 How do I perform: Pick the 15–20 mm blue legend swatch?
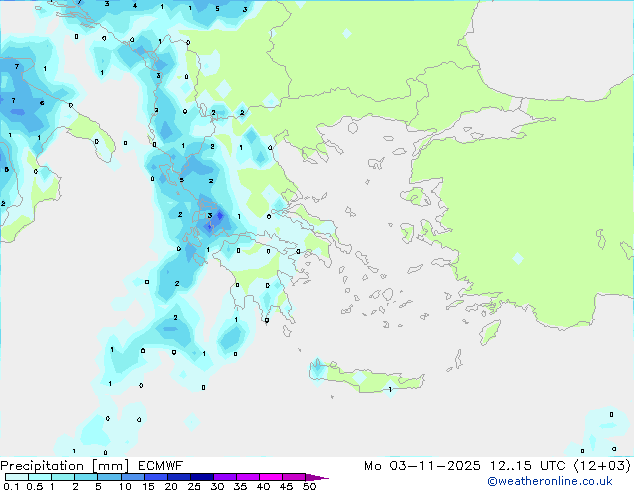point(156,477)
